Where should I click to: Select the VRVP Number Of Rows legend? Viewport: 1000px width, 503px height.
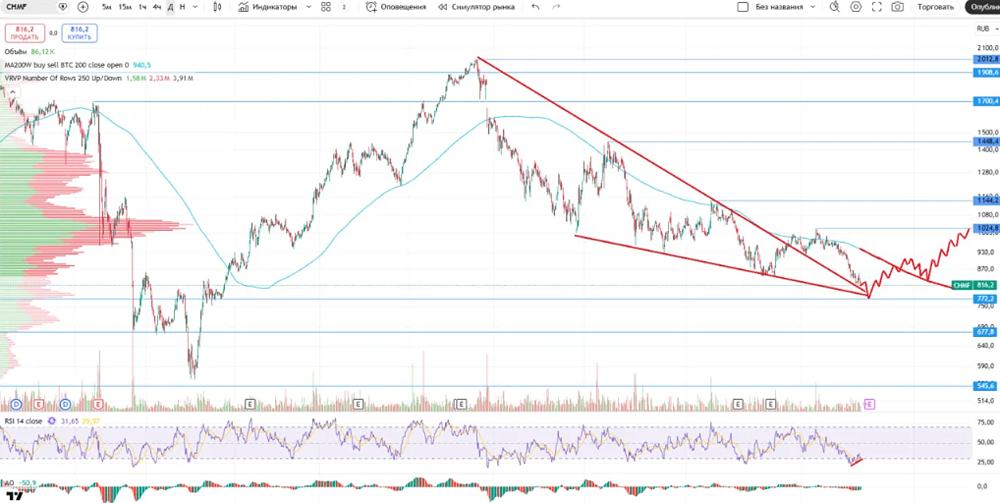click(x=63, y=78)
